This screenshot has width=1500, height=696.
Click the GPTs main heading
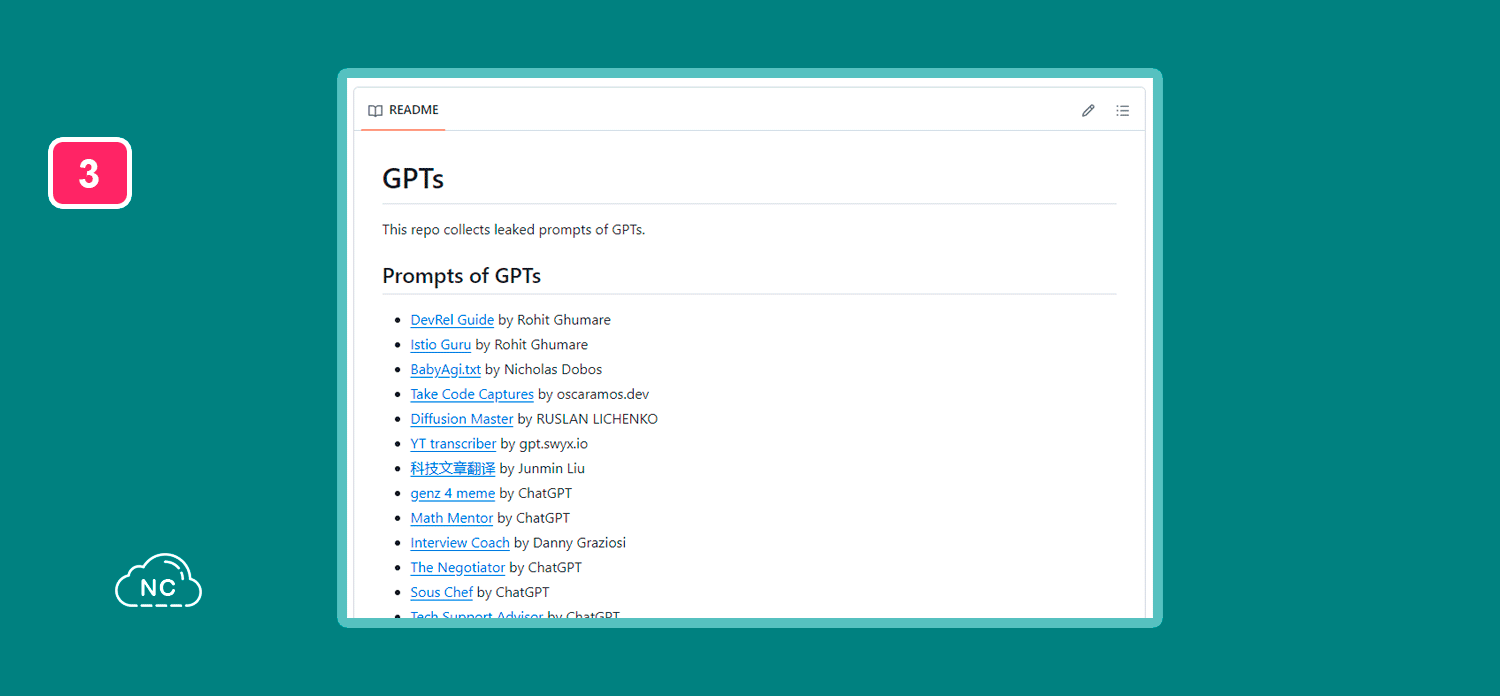click(413, 179)
